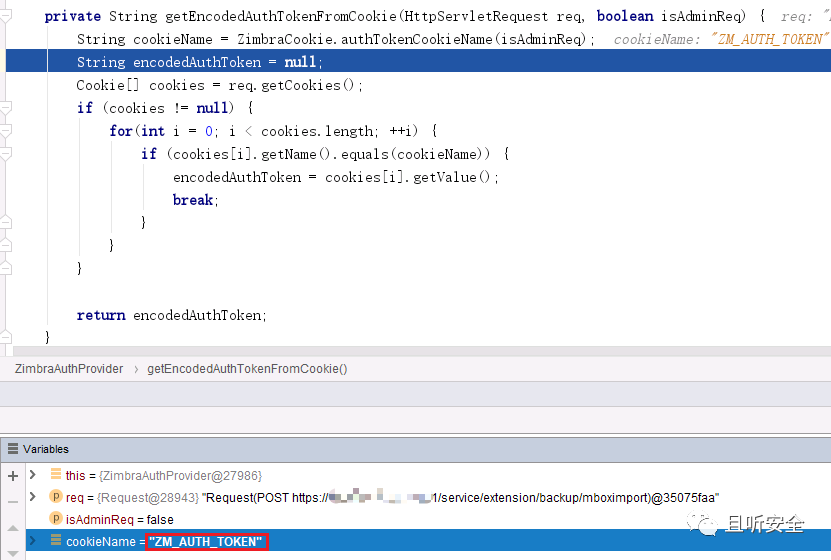Click the horizontal scrollbar below the editor
Image resolution: width=831 pixels, height=560 pixels.
click(x=422, y=351)
